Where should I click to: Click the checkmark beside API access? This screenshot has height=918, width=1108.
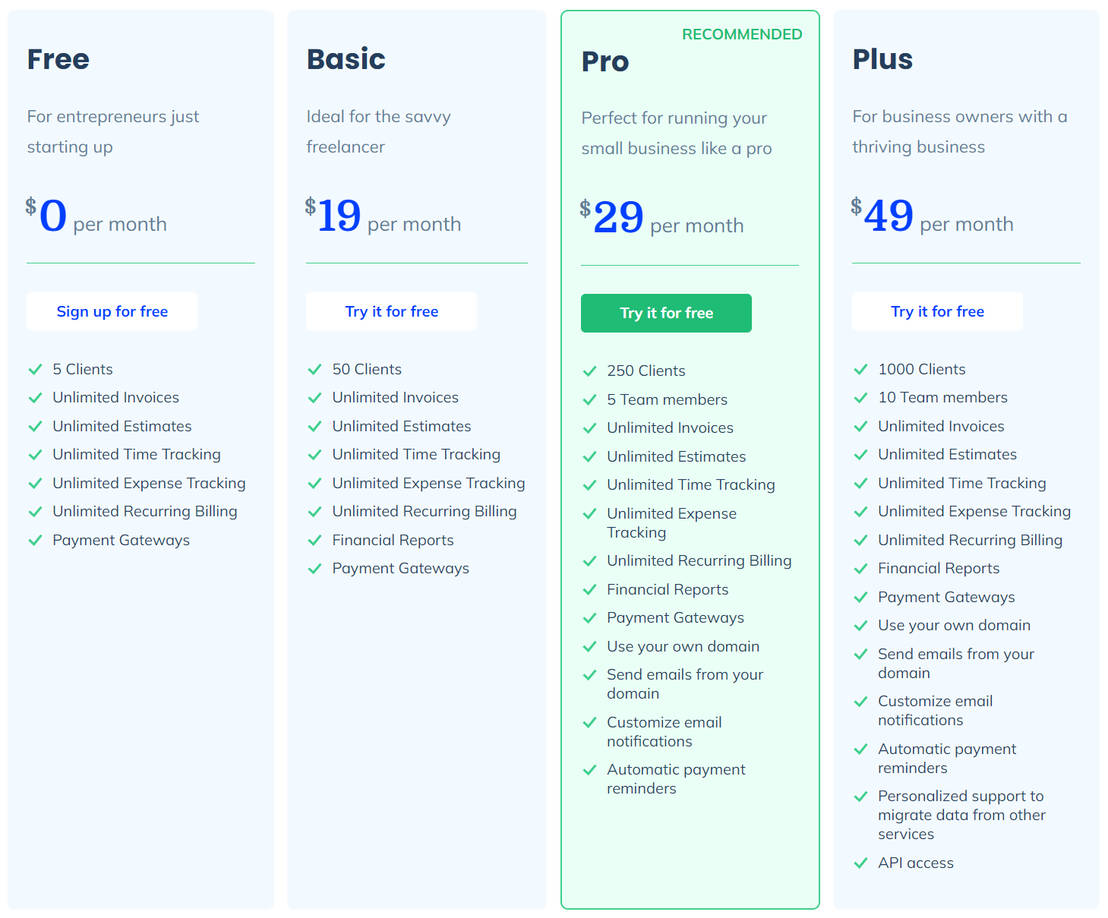point(861,863)
